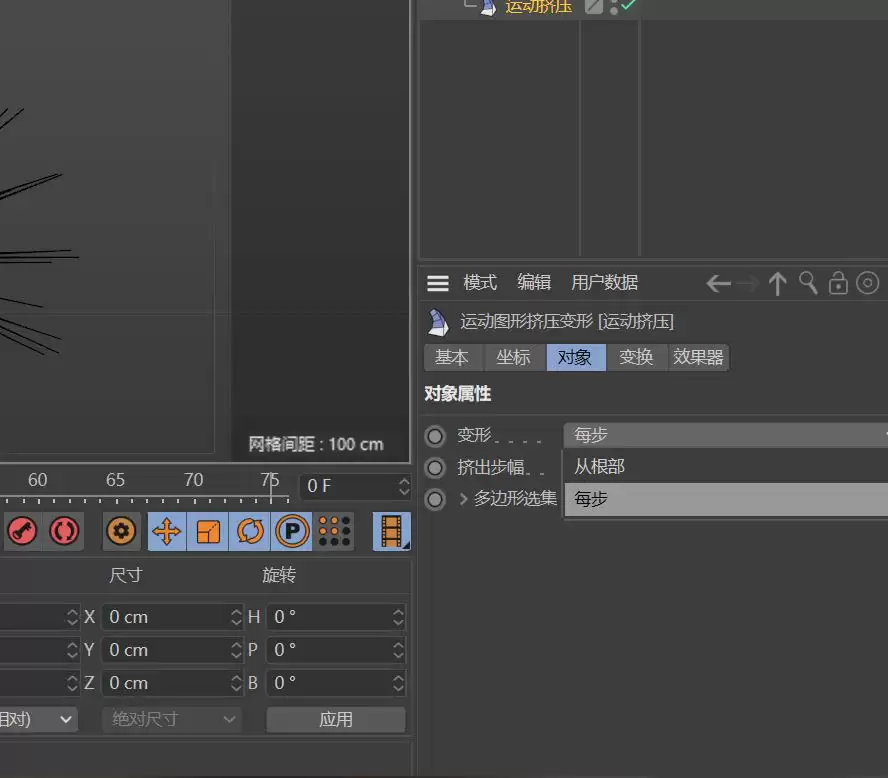Enable the record keyframe icon
888x778 pixels.
21,531
